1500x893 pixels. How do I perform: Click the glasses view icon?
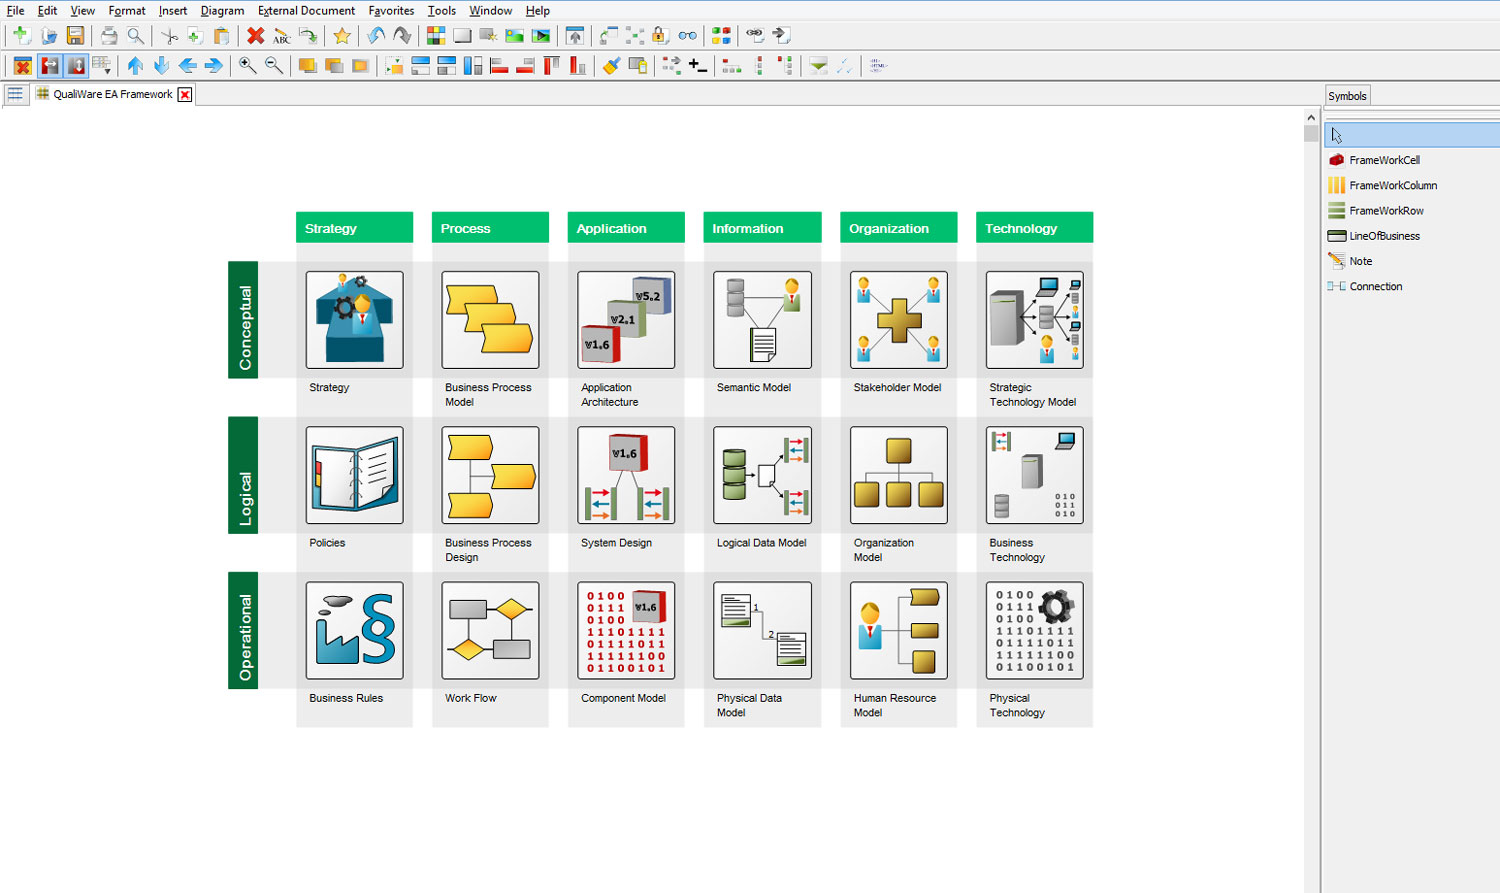[688, 36]
